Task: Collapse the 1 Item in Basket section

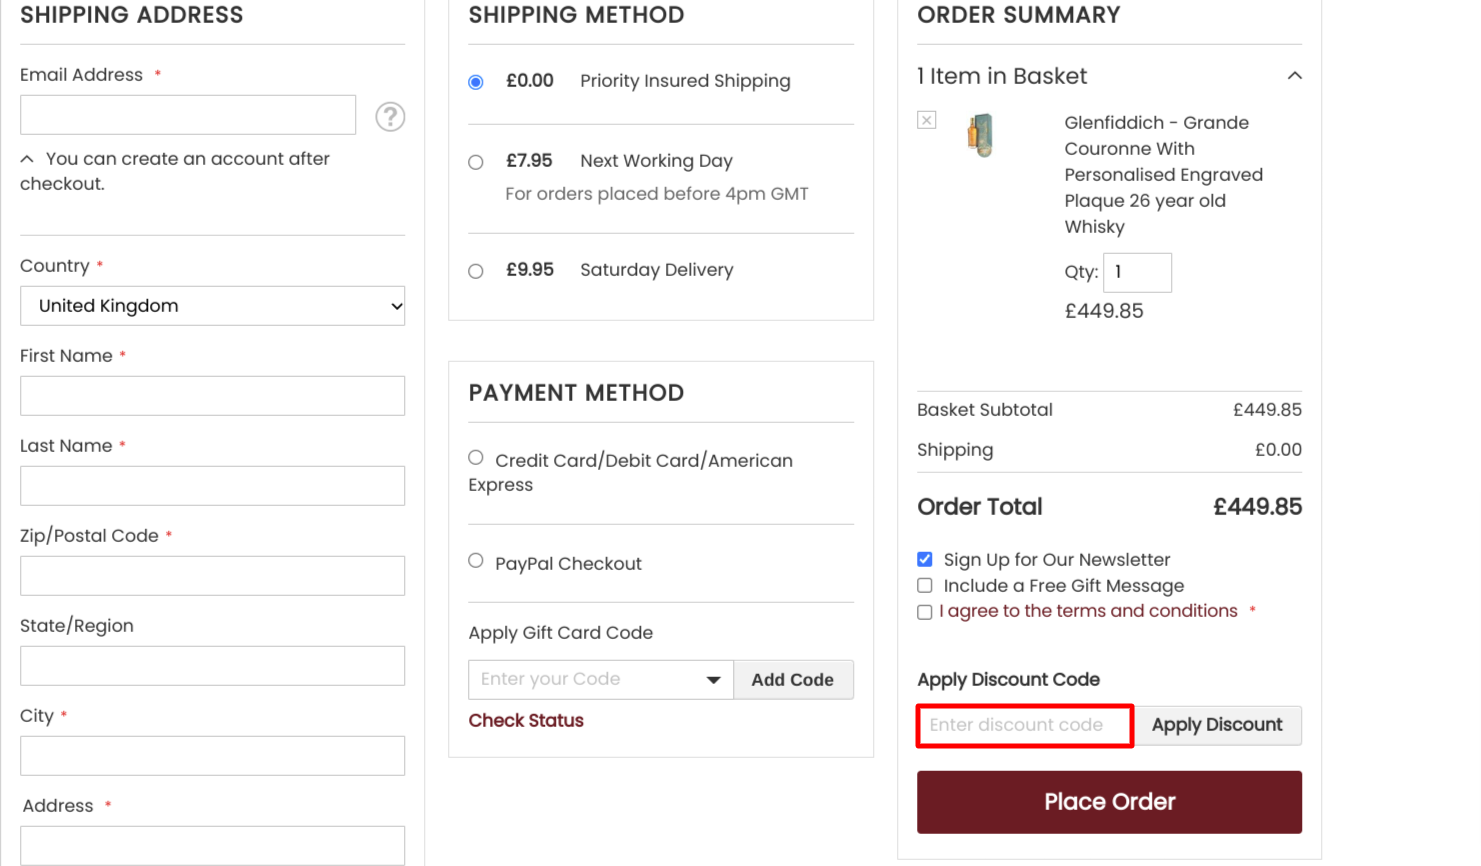Action: coord(1294,75)
